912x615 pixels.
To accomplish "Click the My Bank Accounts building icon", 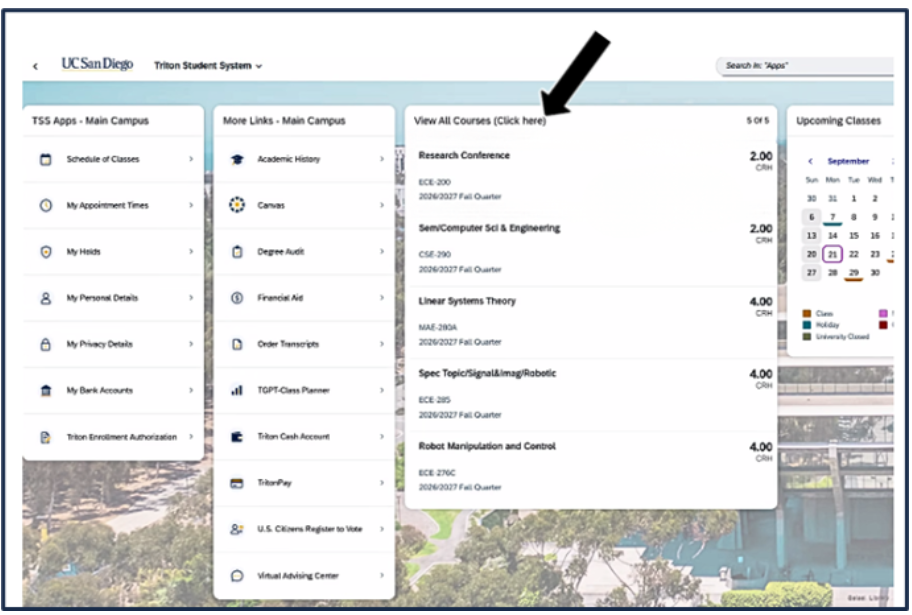I will [x=45, y=390].
